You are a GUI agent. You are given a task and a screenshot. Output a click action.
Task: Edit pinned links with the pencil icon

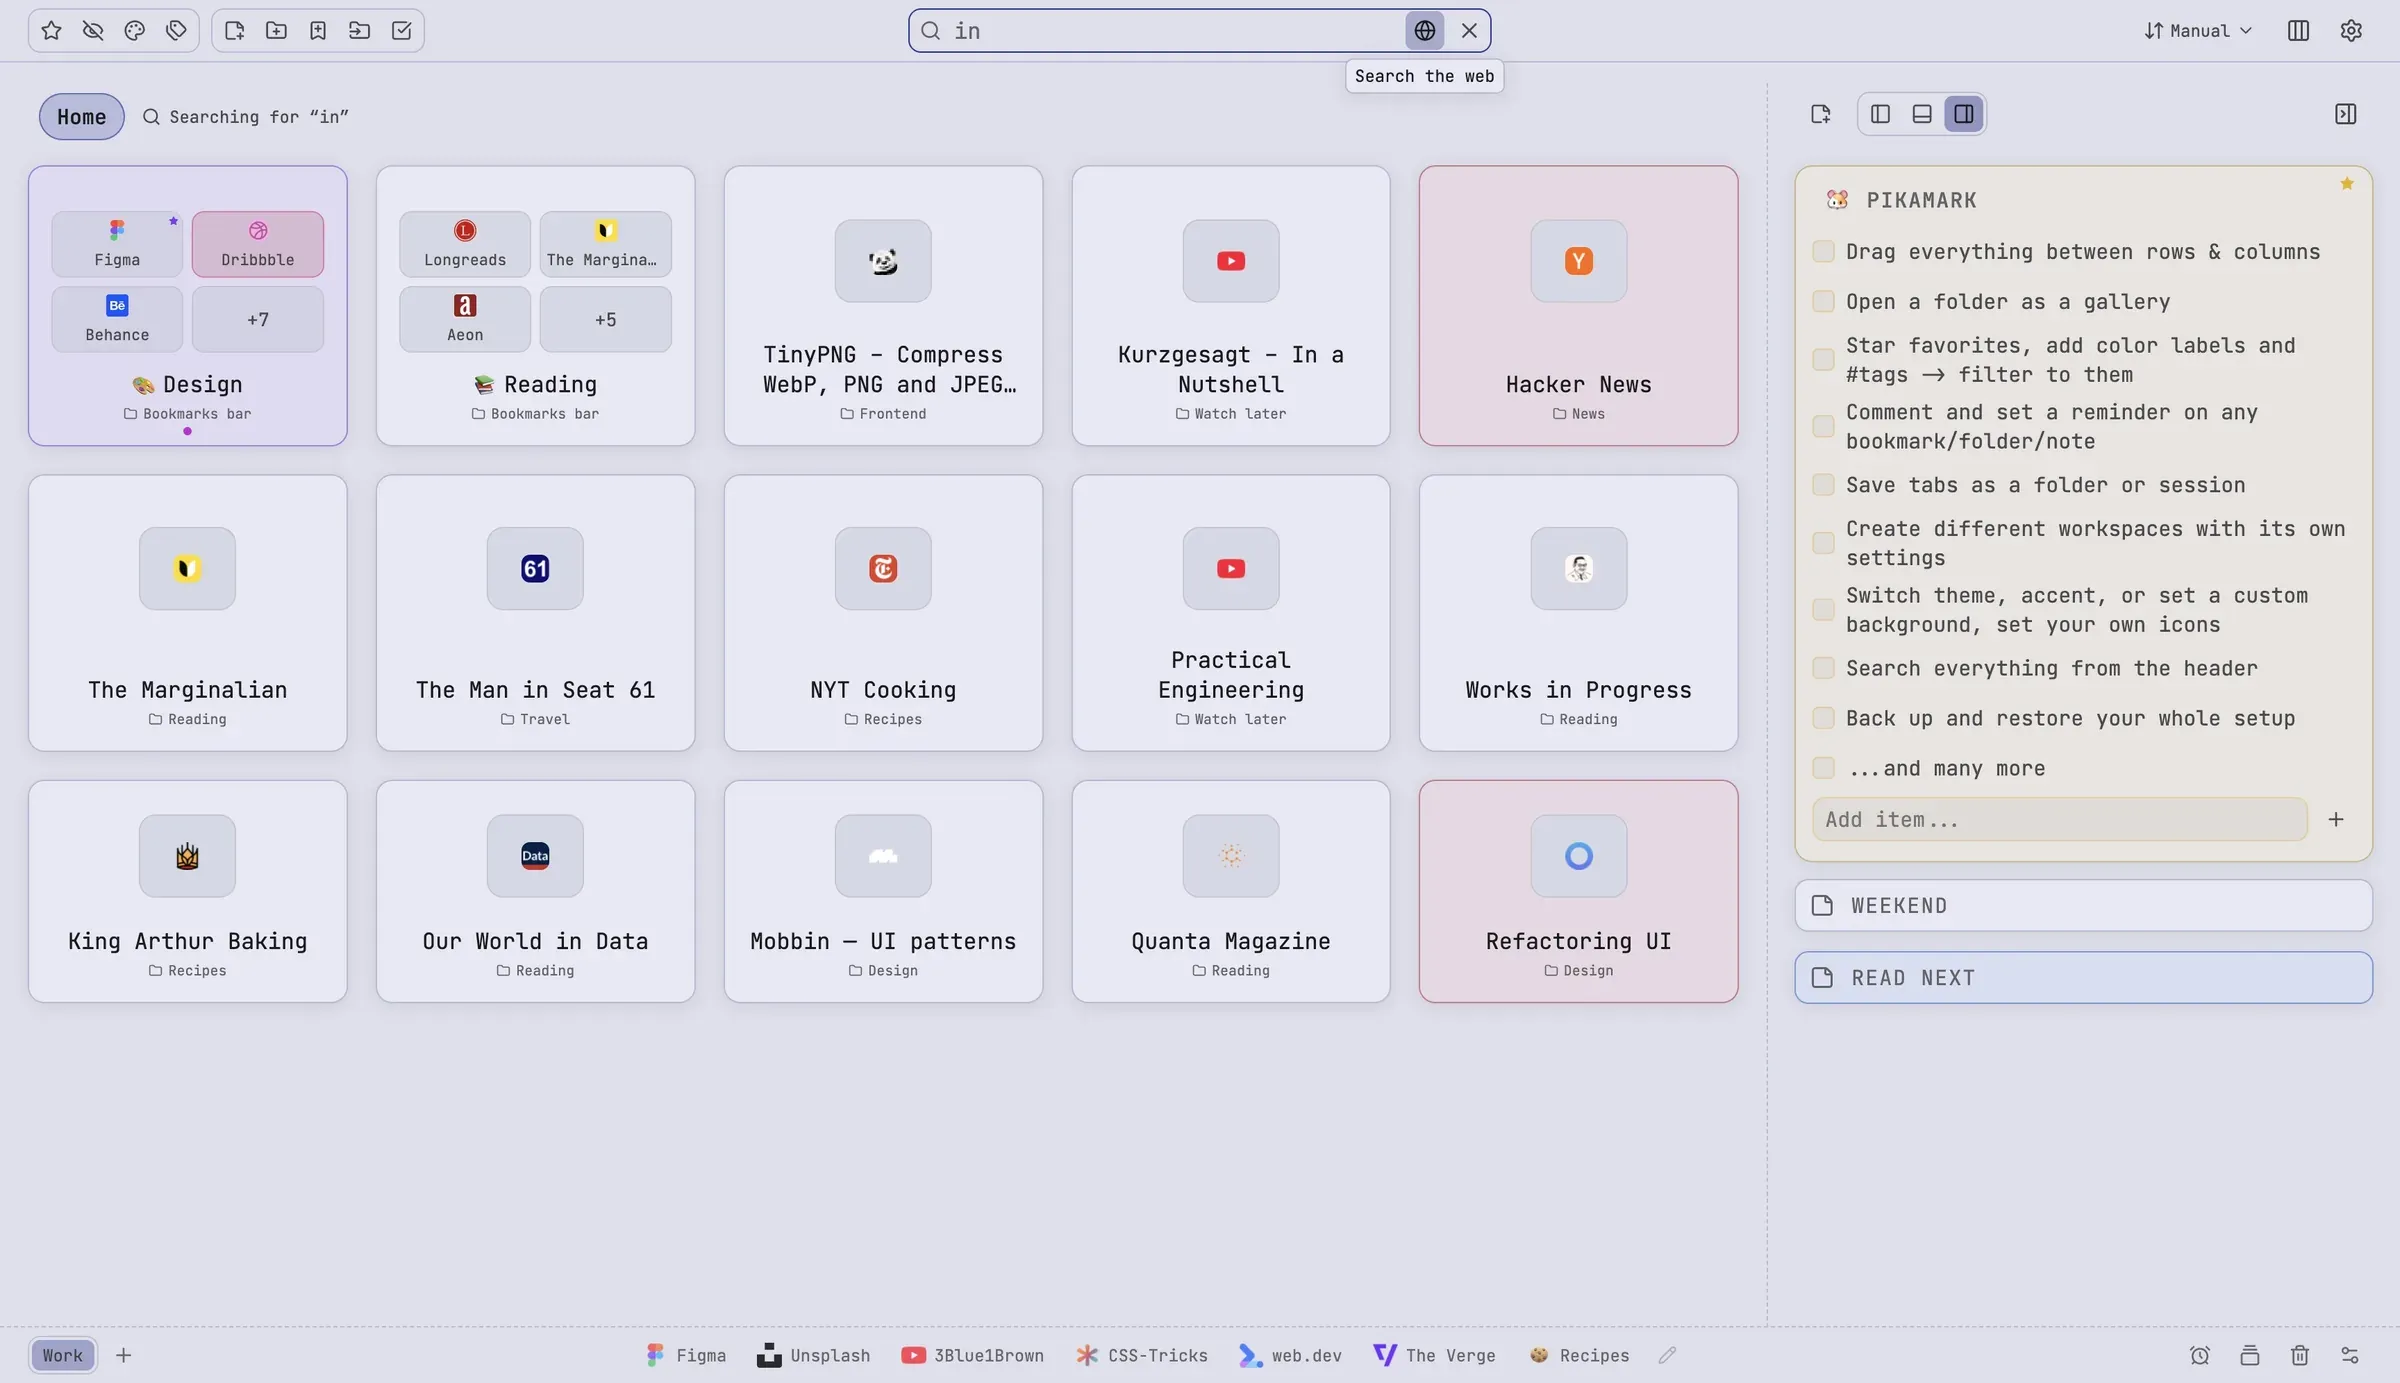(x=1667, y=1355)
